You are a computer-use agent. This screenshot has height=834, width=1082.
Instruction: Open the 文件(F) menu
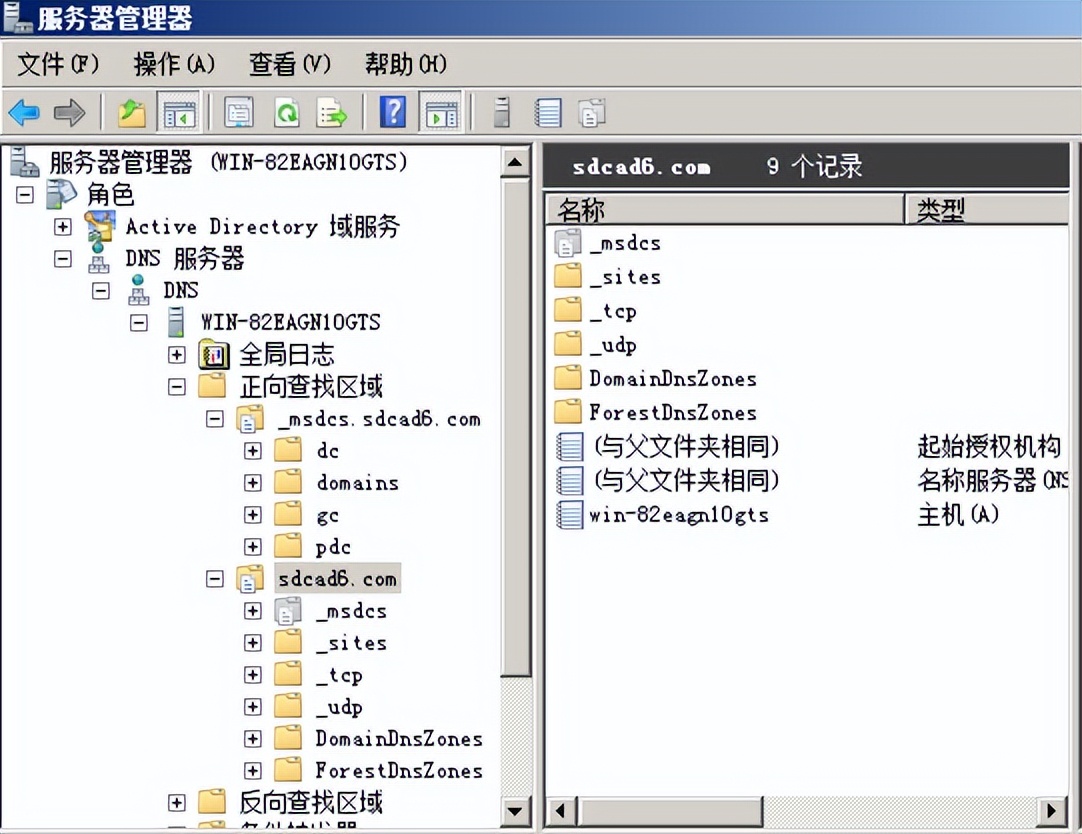(x=58, y=63)
